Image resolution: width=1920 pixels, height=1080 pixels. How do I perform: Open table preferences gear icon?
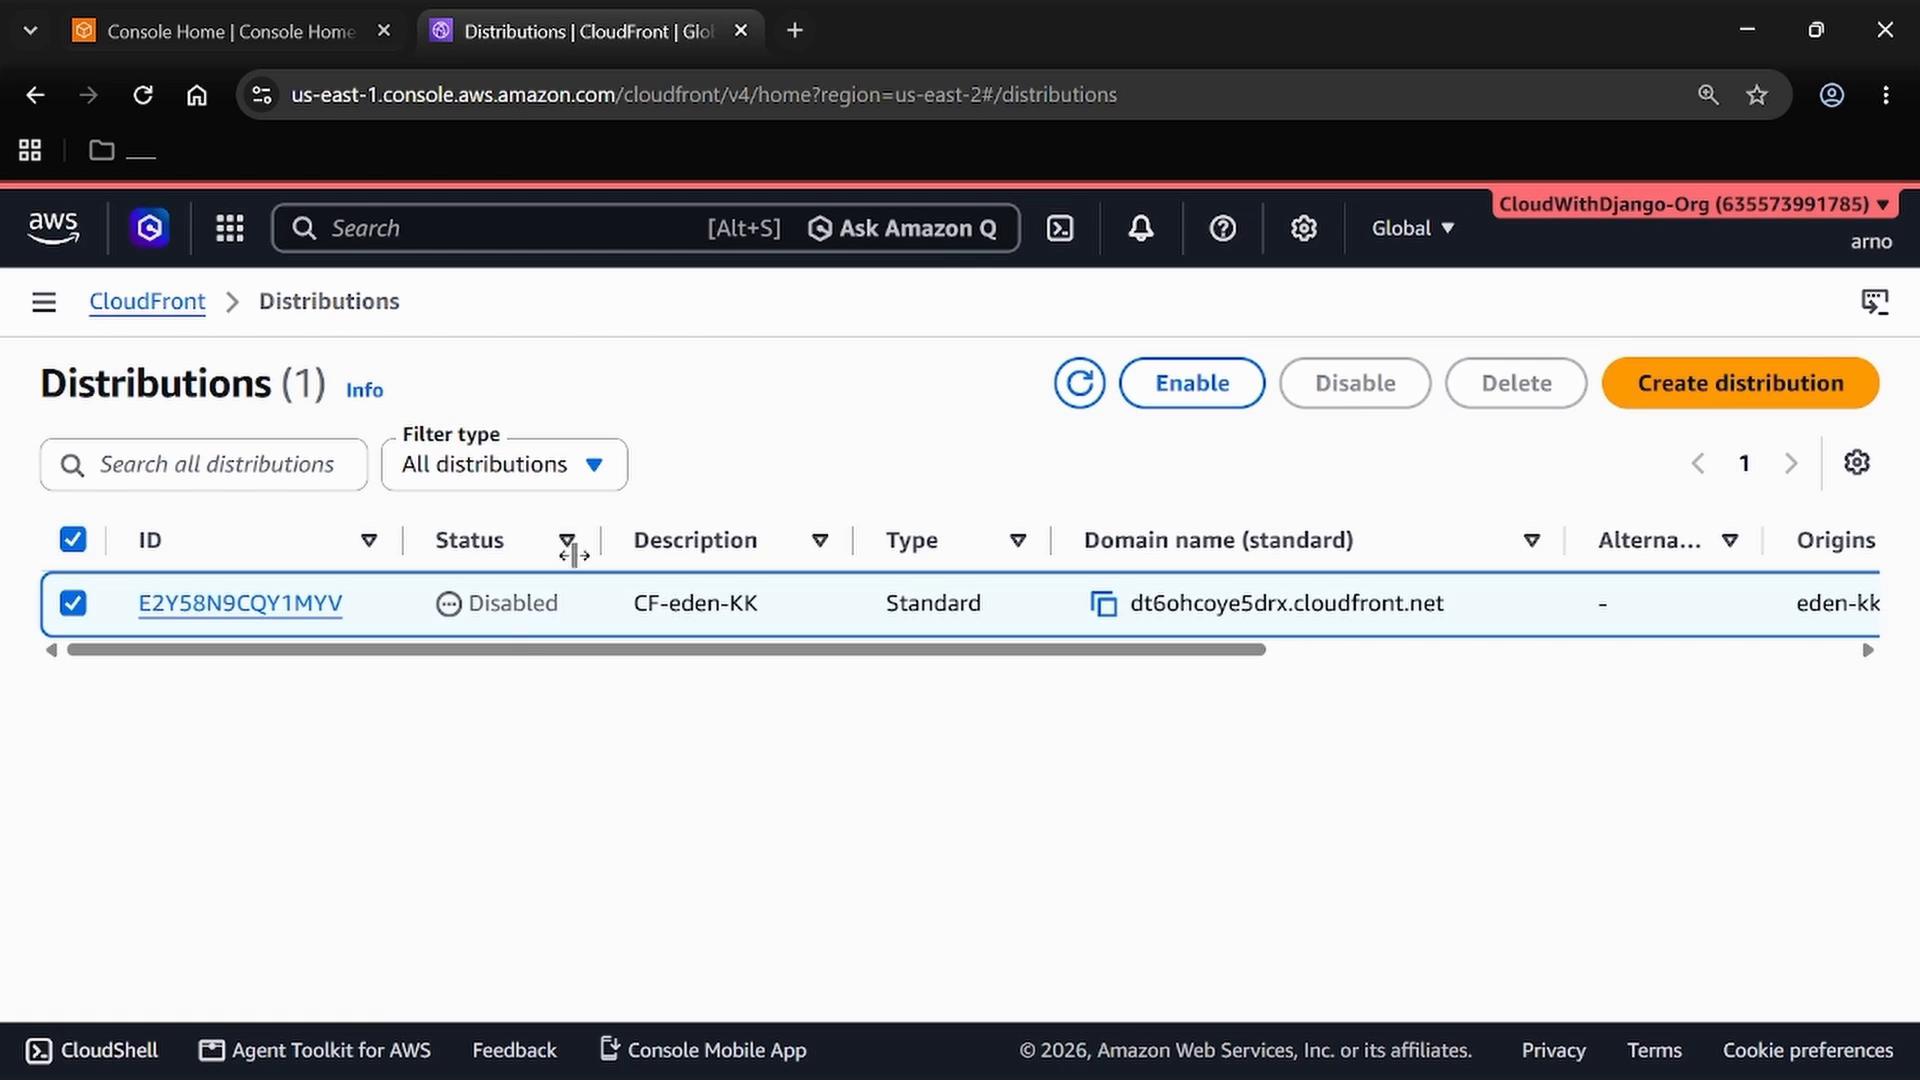[x=1857, y=463]
